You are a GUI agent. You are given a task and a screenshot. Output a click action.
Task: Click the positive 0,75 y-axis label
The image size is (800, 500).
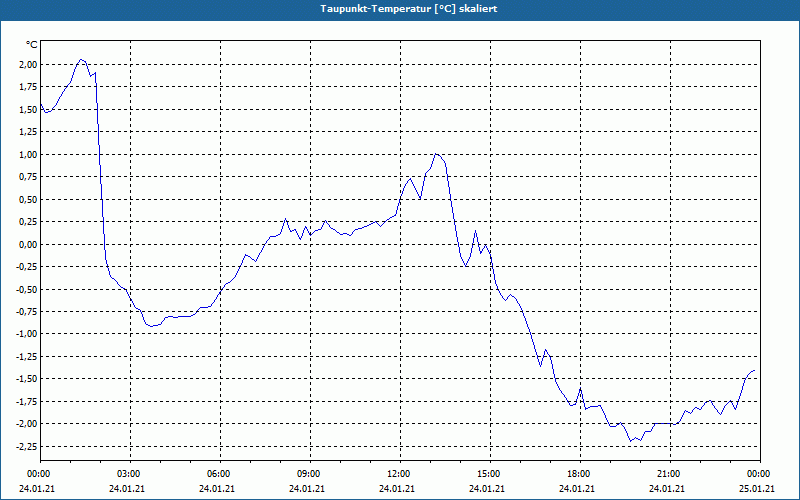[28, 177]
